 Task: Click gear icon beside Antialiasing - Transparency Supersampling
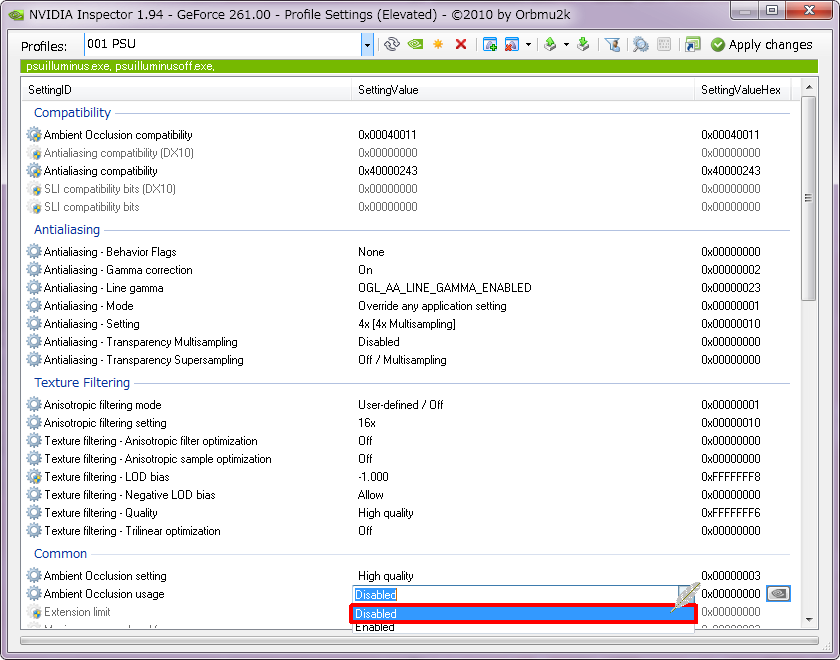34,359
